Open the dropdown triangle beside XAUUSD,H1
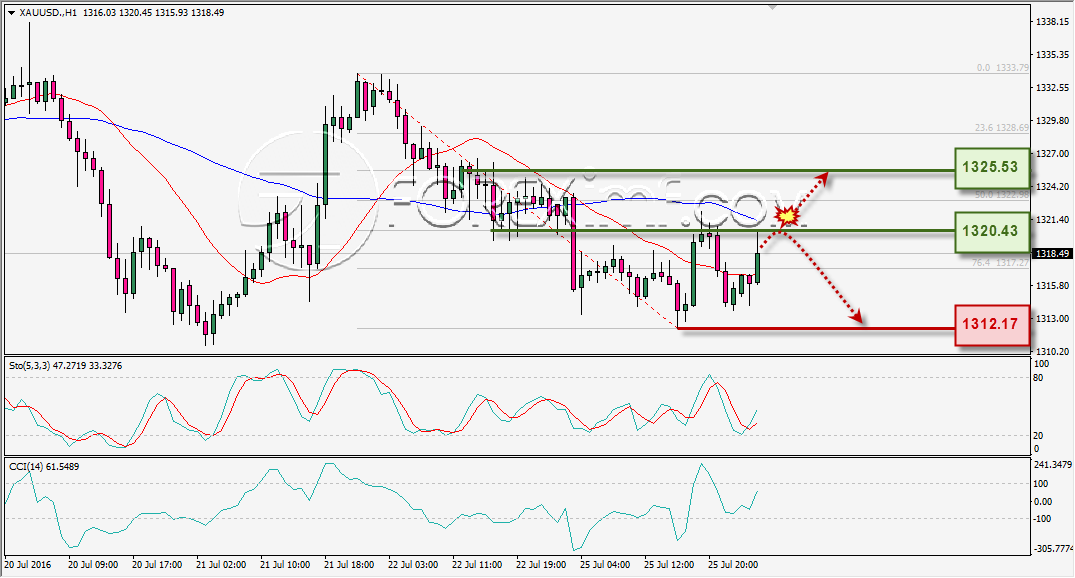The height and width of the screenshot is (578, 1075). [x=12, y=12]
